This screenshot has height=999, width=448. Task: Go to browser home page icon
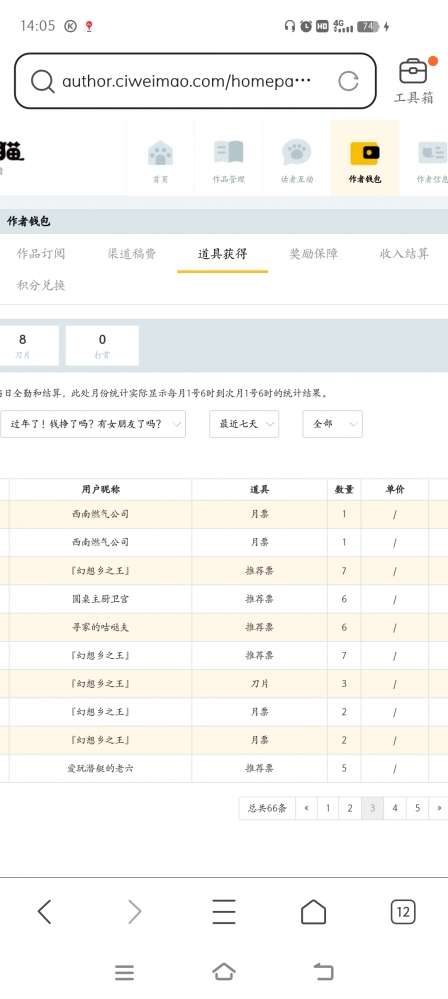pyautogui.click(x=313, y=912)
